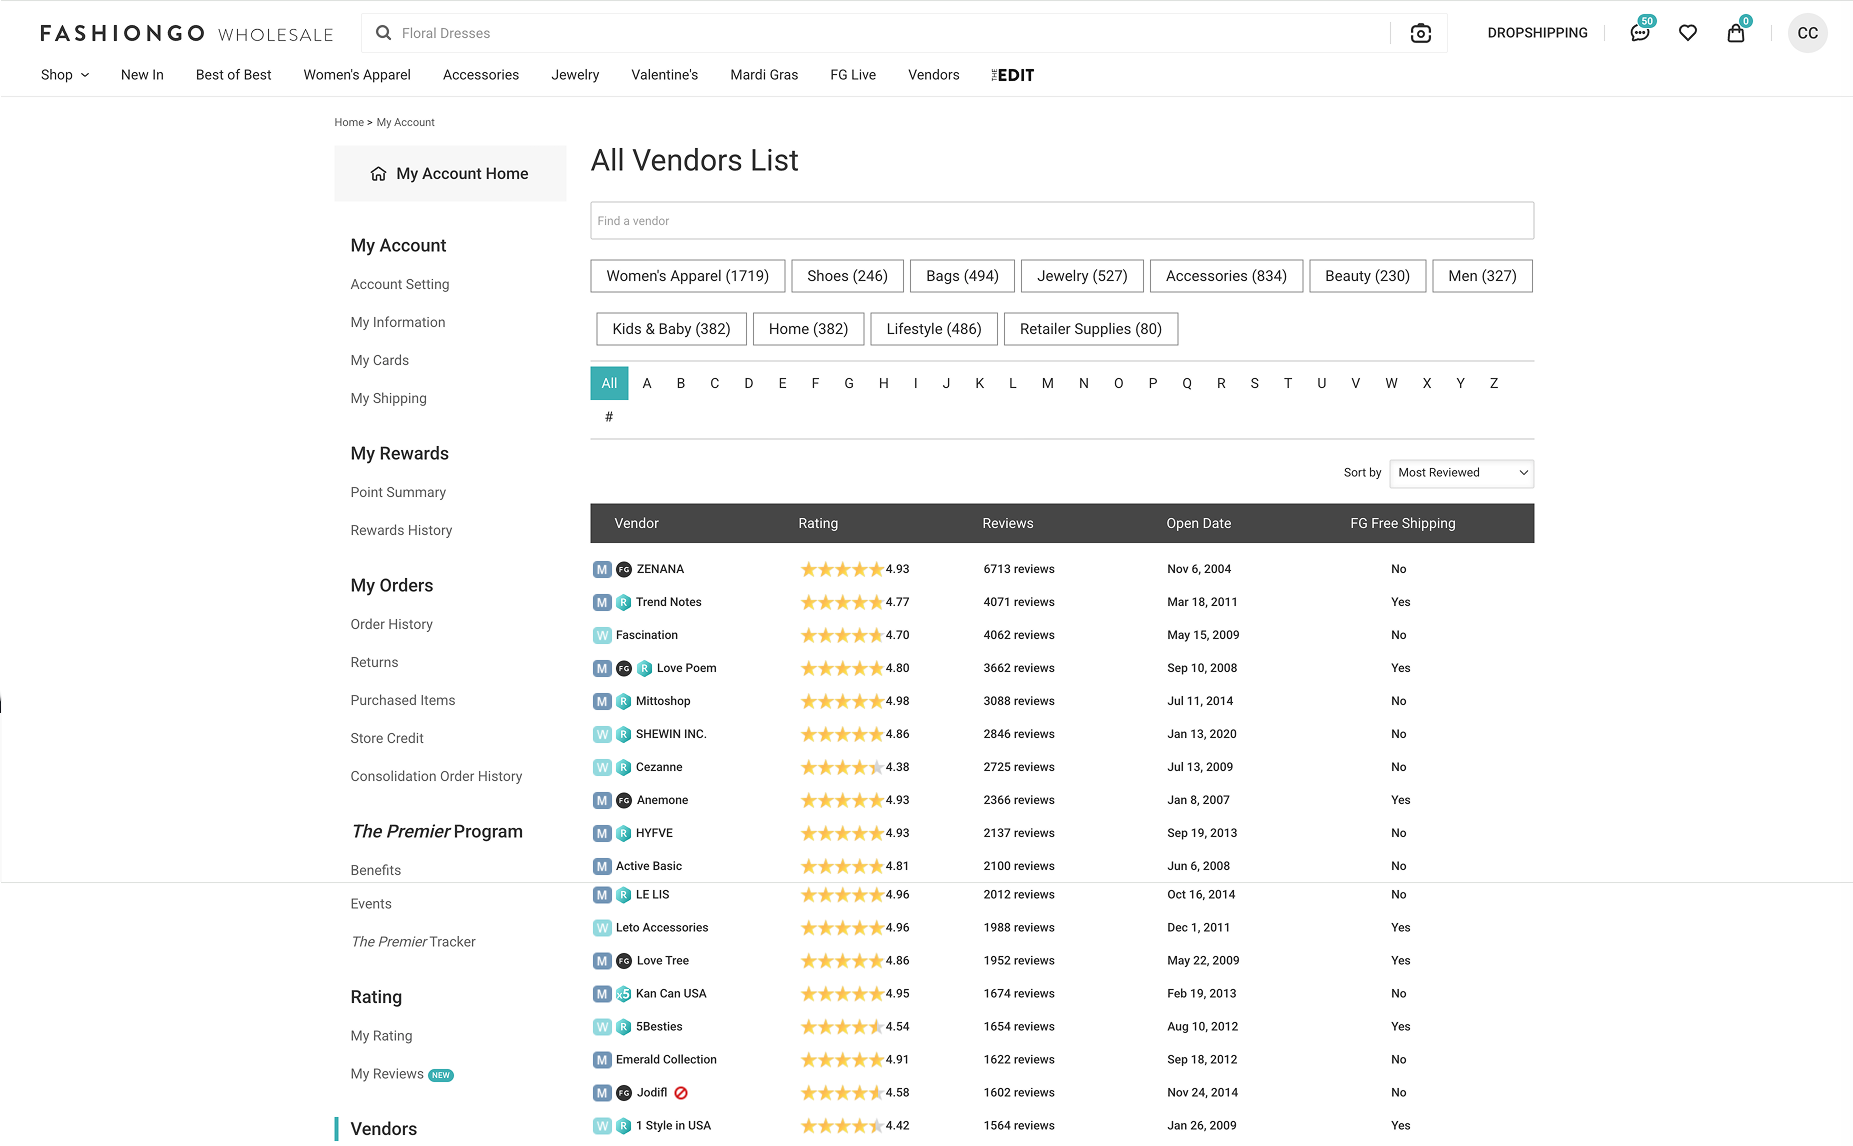
Task: Filter by Accessories (834)
Action: [1226, 276]
